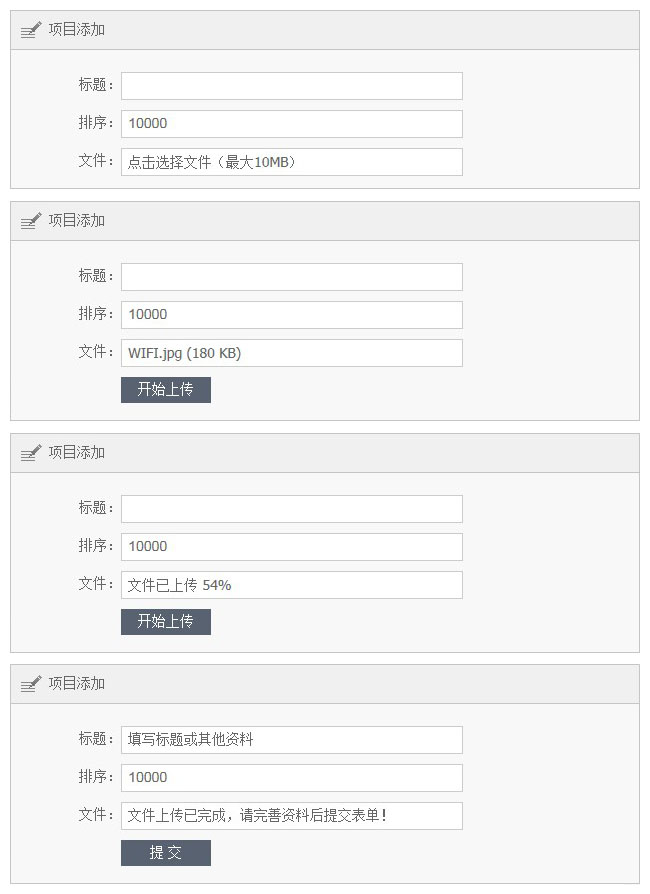Click the 文件已上传 54% progress indicator

(x=291, y=585)
